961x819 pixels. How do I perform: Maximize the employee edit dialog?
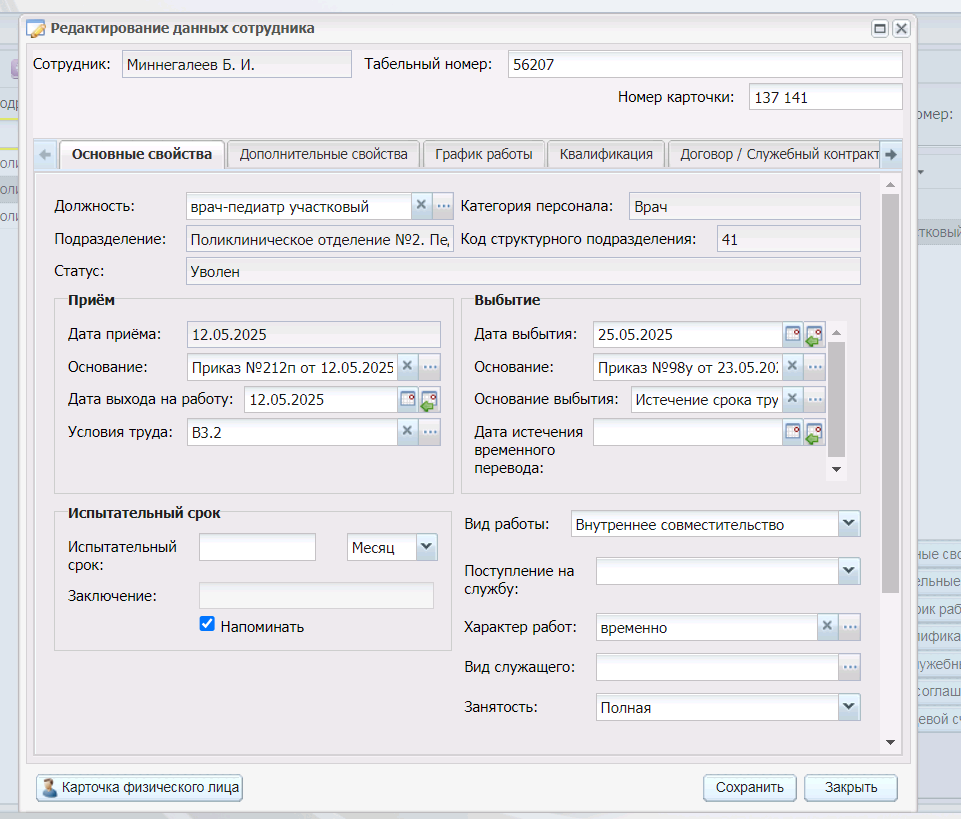(879, 28)
